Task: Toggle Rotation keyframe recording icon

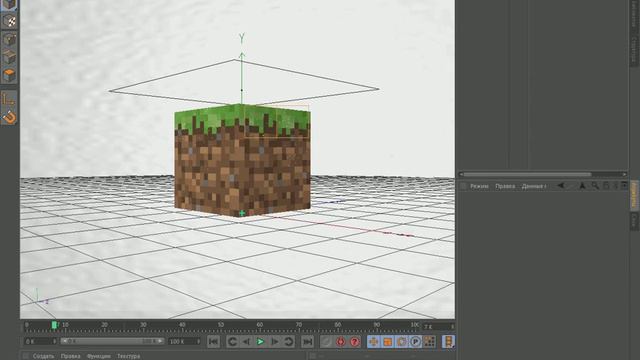Action: point(402,342)
